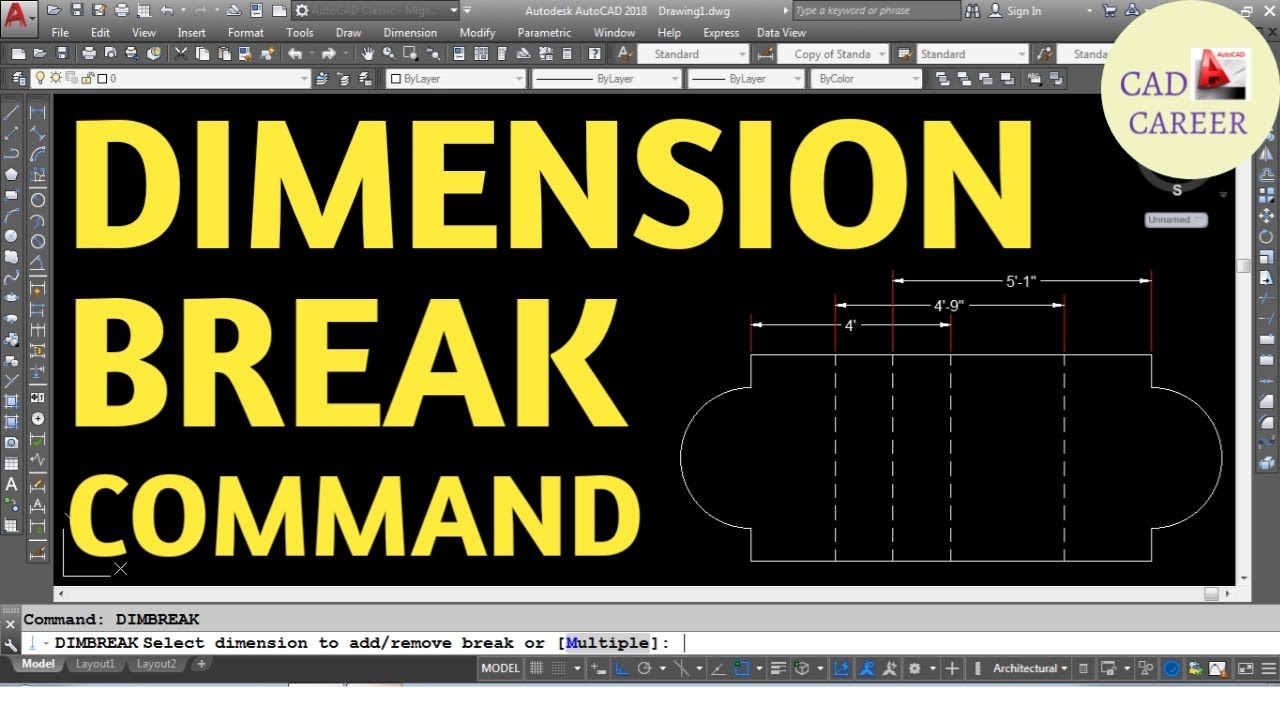Open the Parametric menu
The width and height of the screenshot is (1280, 720).
coord(544,33)
